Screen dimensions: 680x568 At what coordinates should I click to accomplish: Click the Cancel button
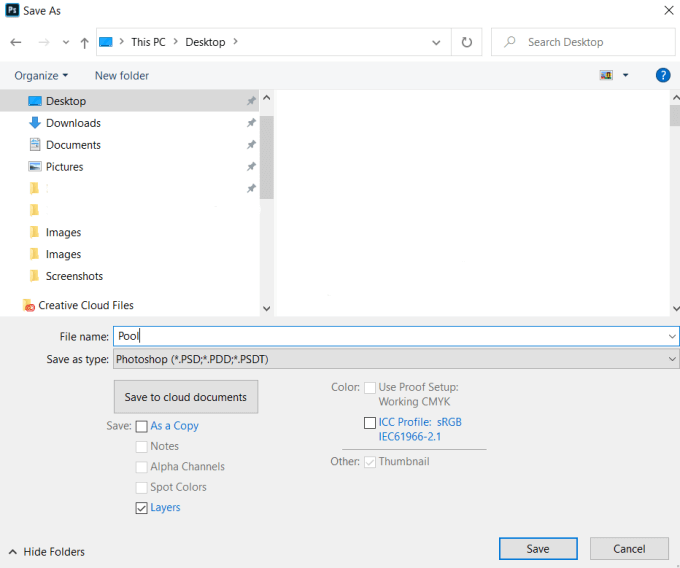point(629,549)
